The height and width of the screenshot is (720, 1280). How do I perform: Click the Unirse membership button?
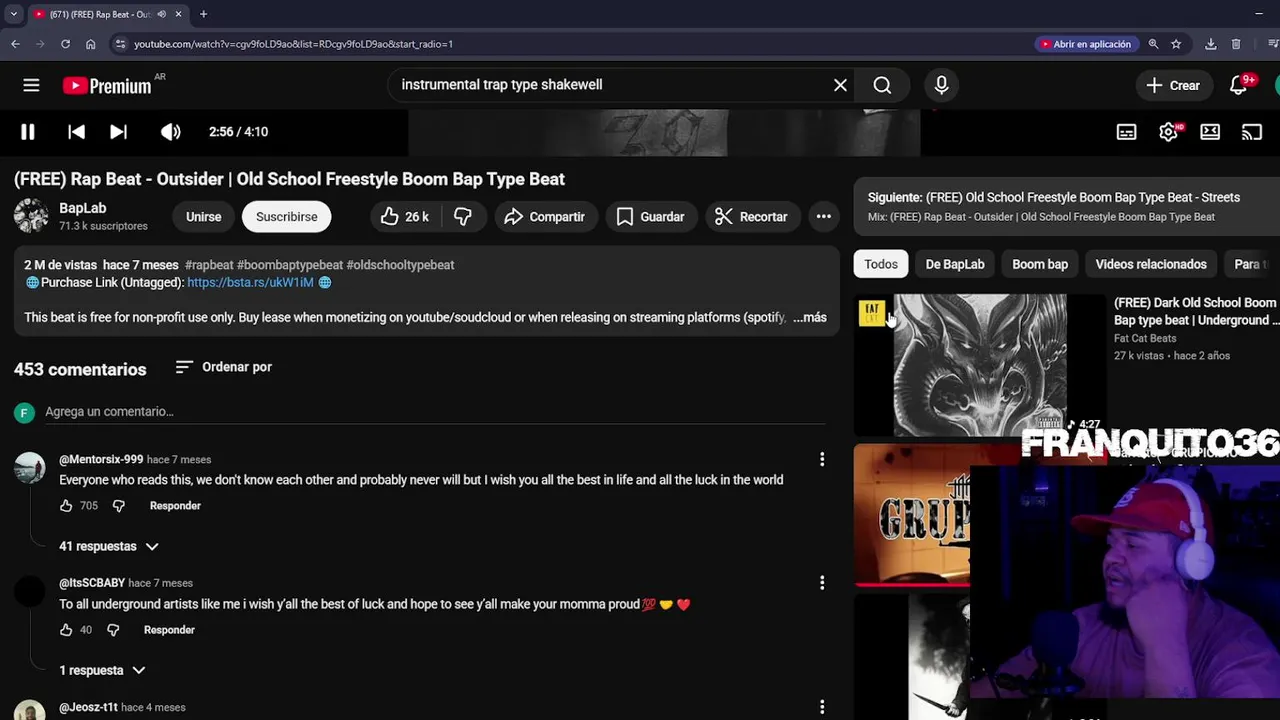click(203, 217)
